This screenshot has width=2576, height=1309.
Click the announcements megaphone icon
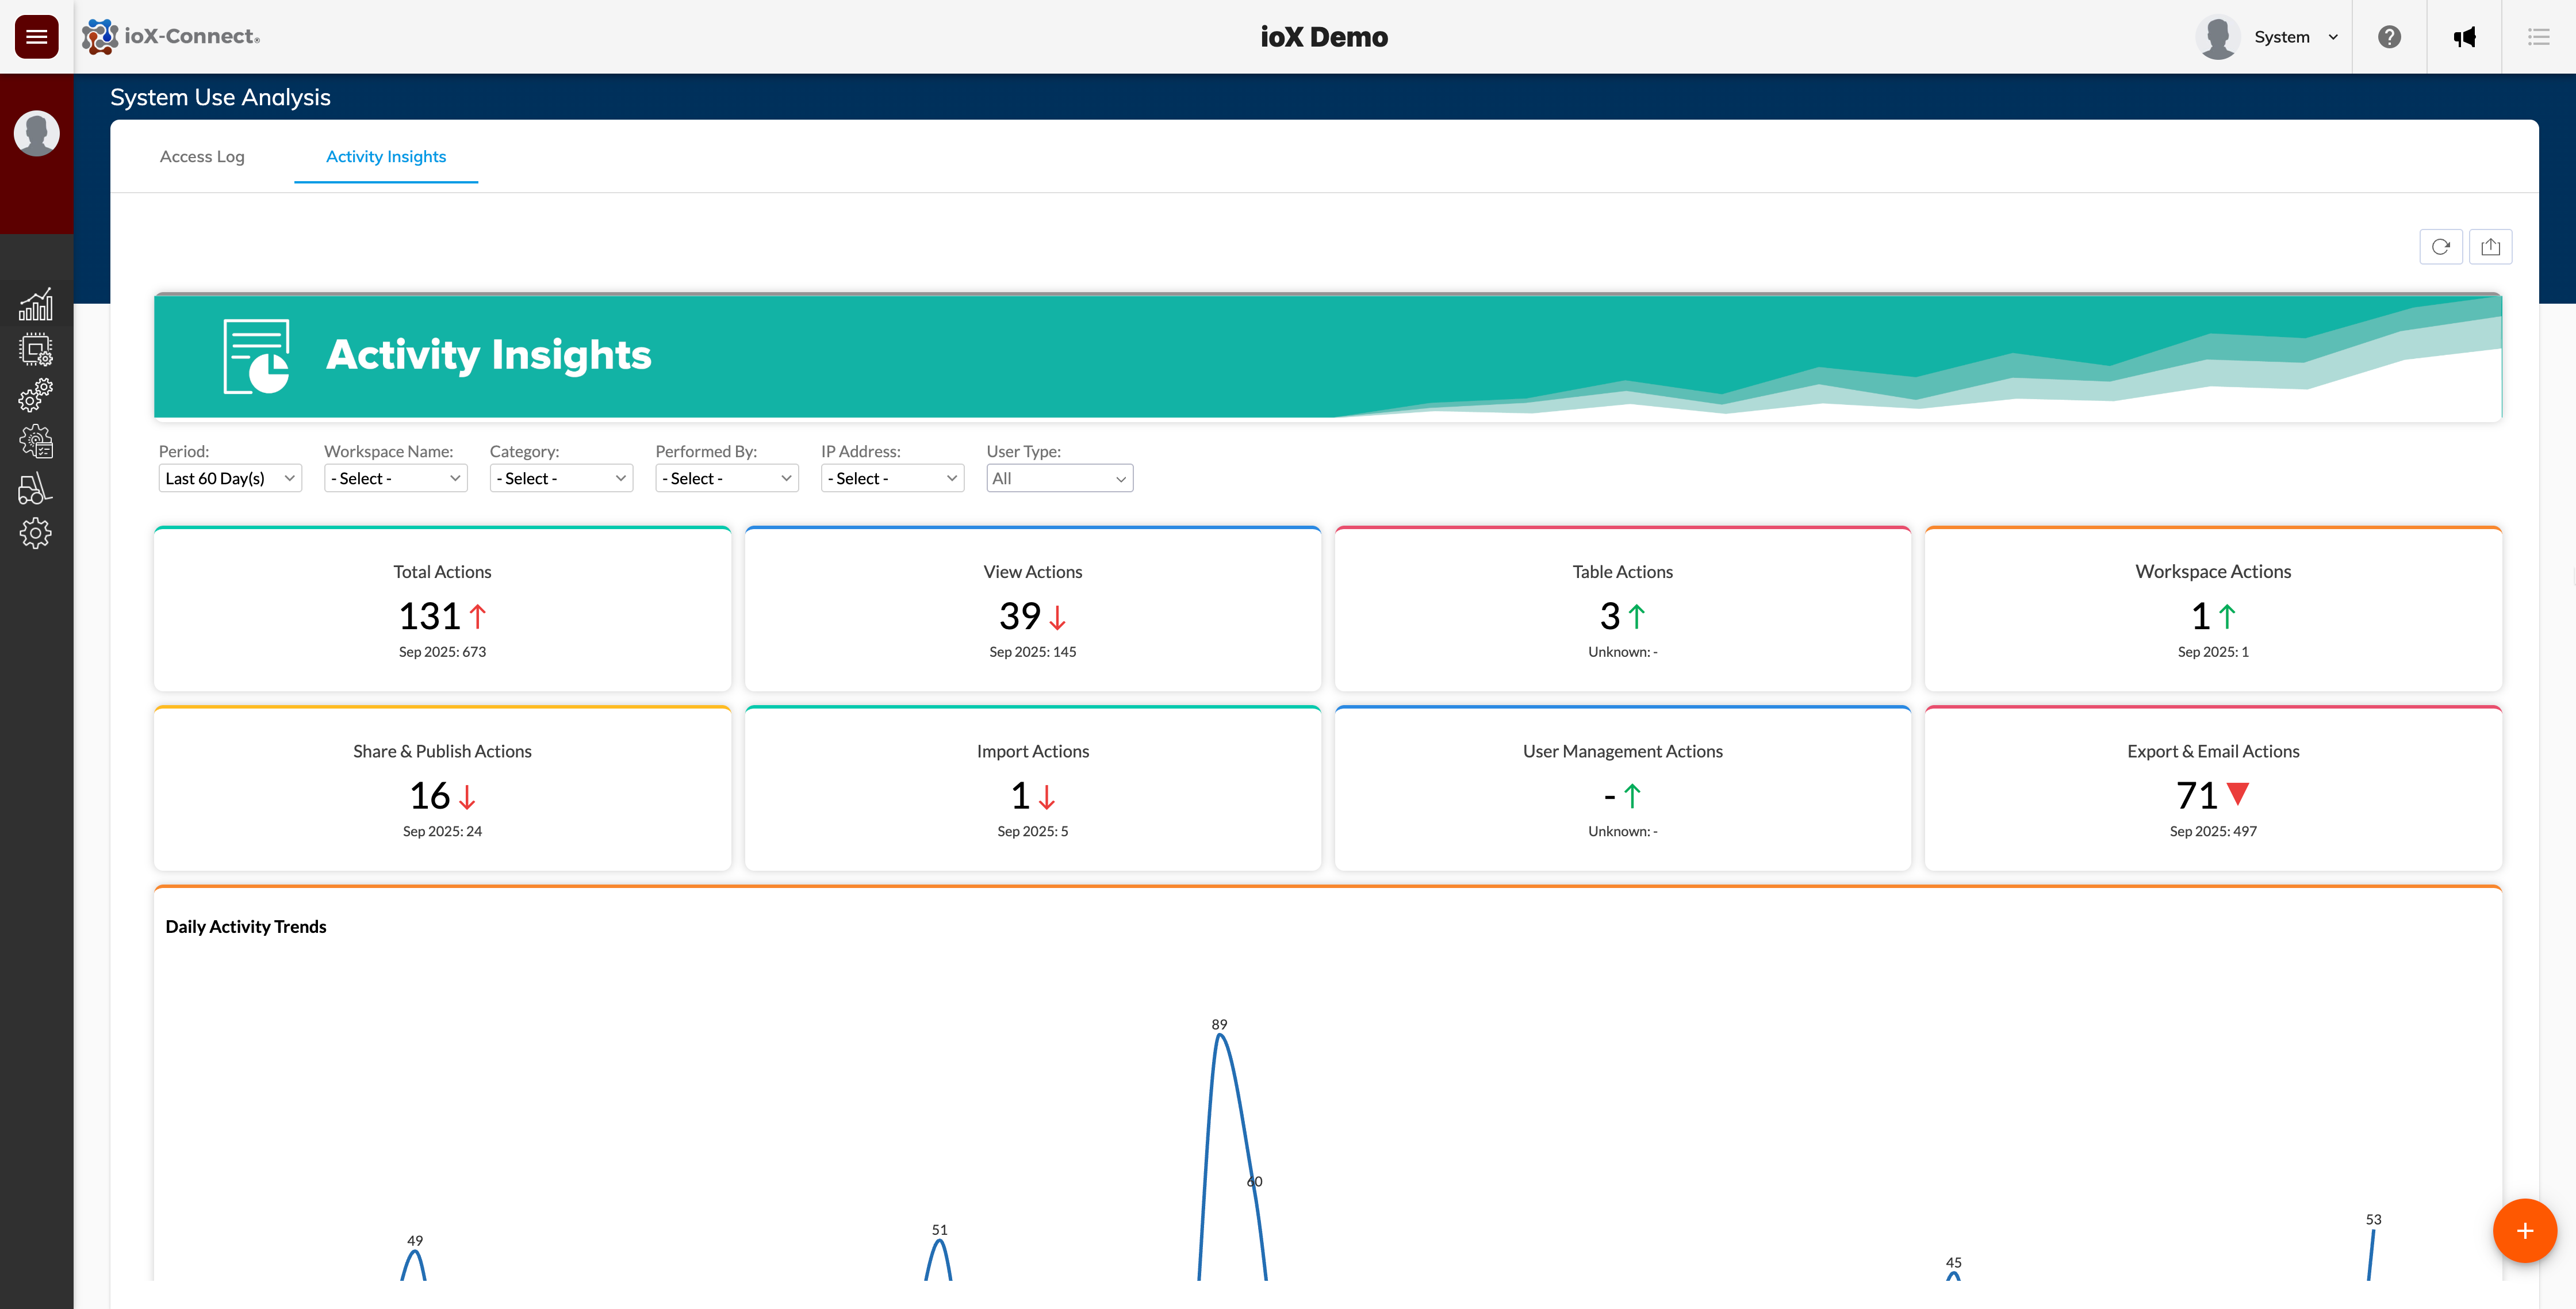tap(2464, 37)
